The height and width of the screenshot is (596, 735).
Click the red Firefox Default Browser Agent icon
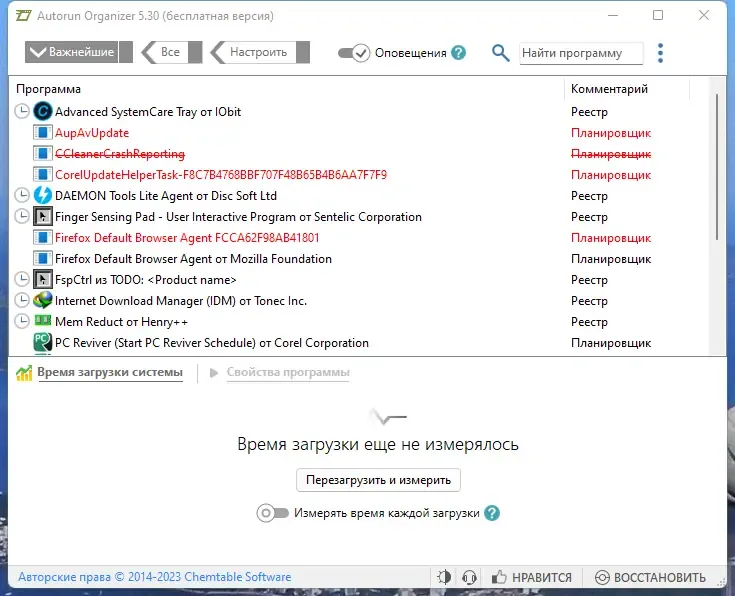(x=42, y=238)
